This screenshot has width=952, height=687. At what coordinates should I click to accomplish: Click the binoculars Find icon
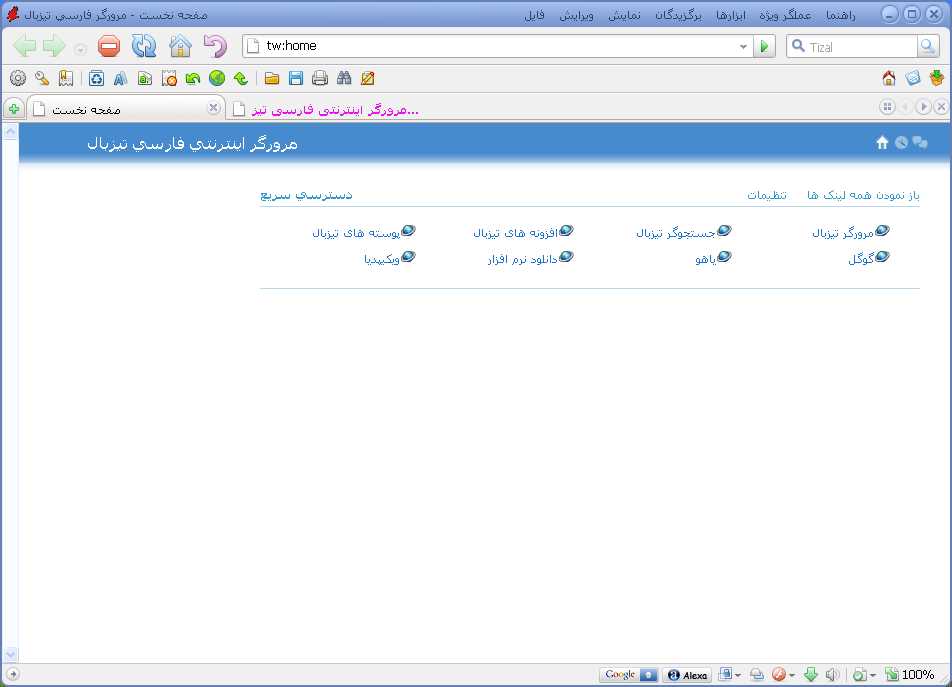tap(344, 78)
